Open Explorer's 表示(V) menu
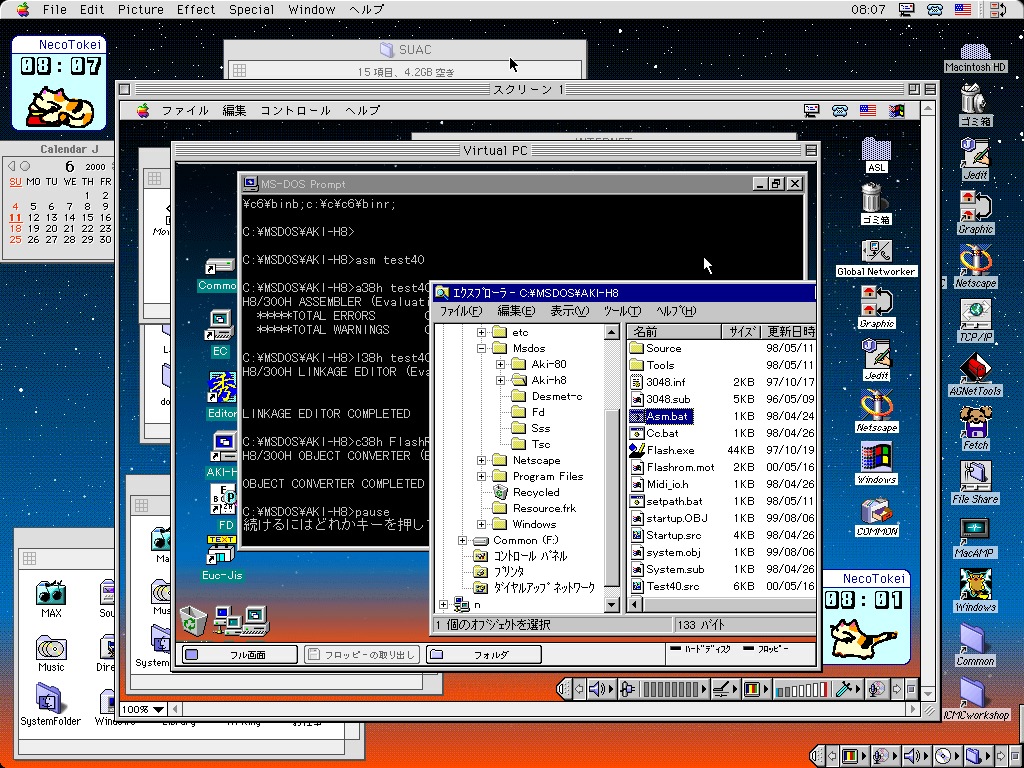This screenshot has height=768, width=1024. (x=569, y=311)
